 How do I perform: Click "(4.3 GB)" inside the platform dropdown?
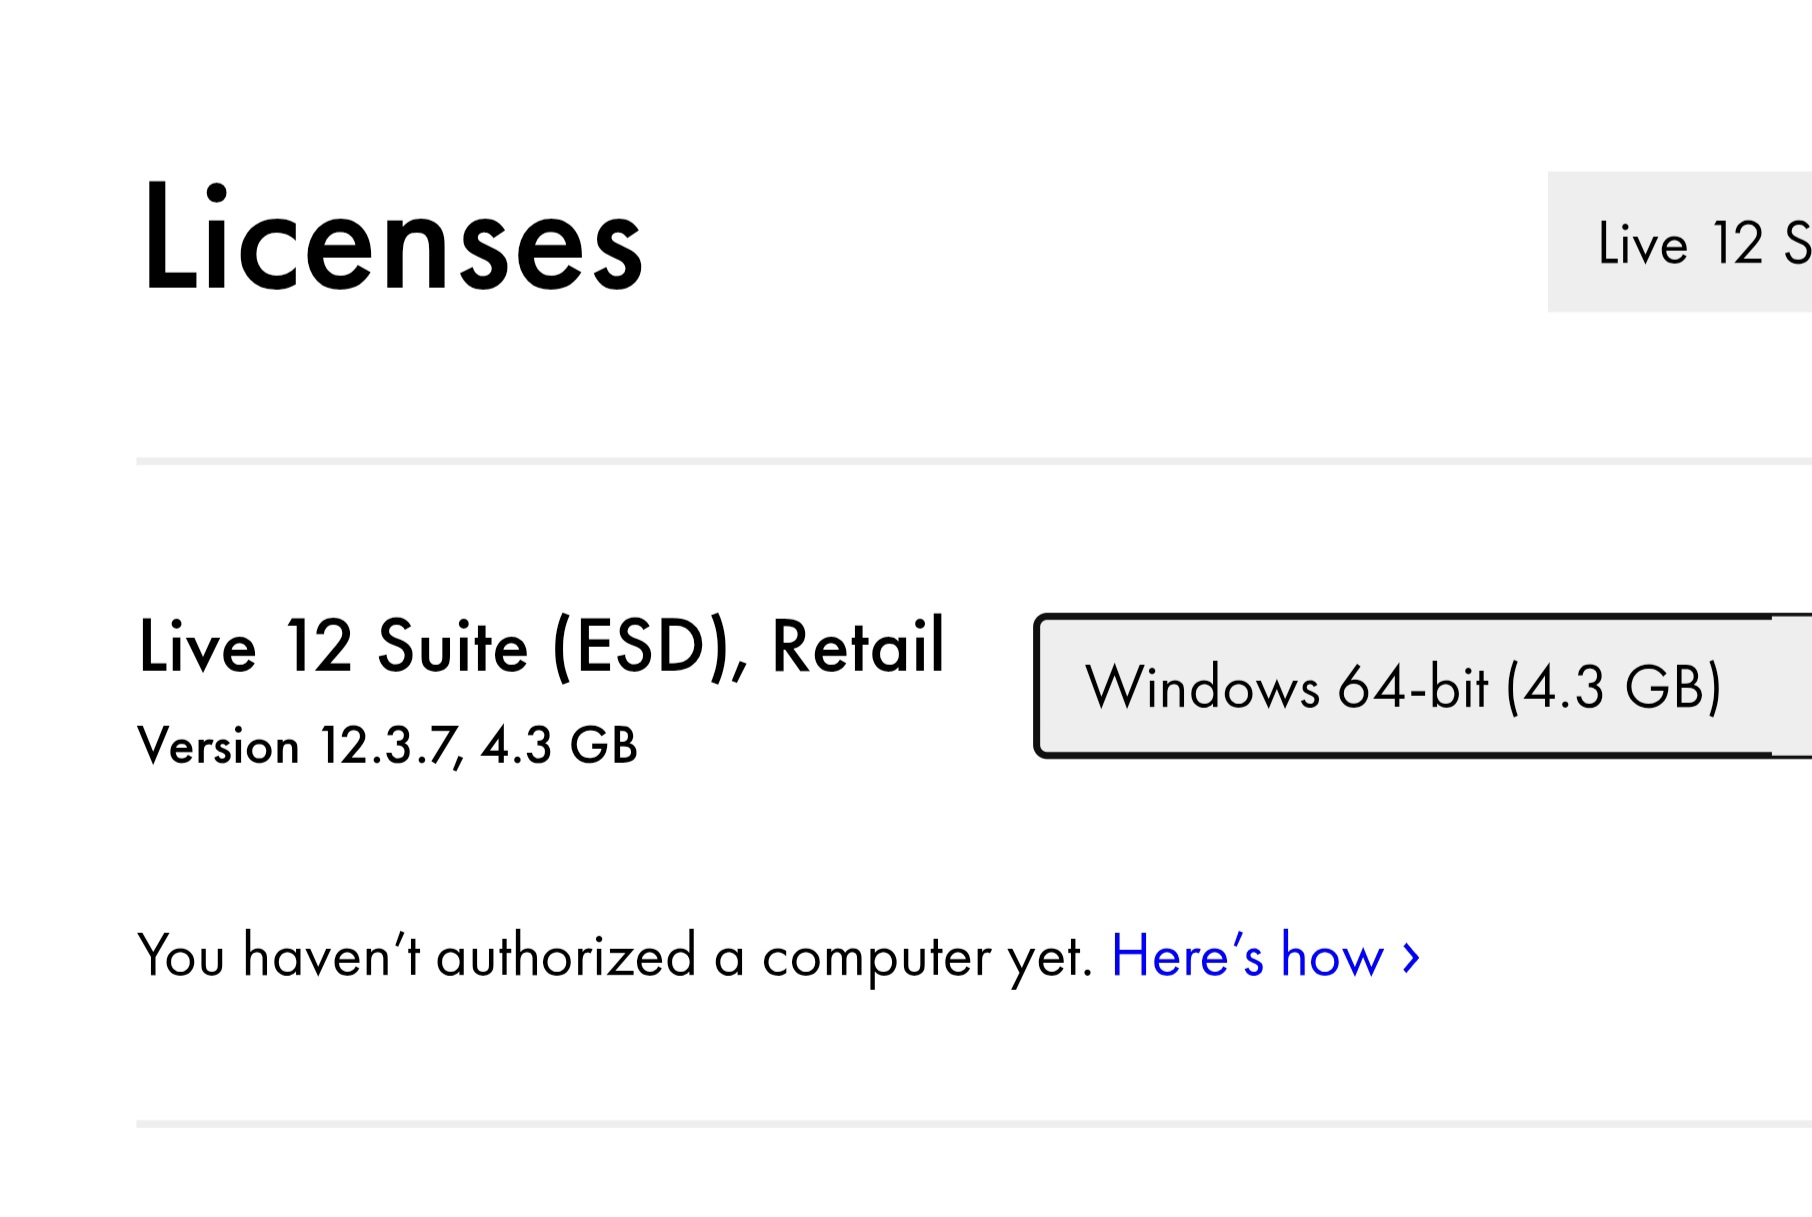tap(1614, 687)
